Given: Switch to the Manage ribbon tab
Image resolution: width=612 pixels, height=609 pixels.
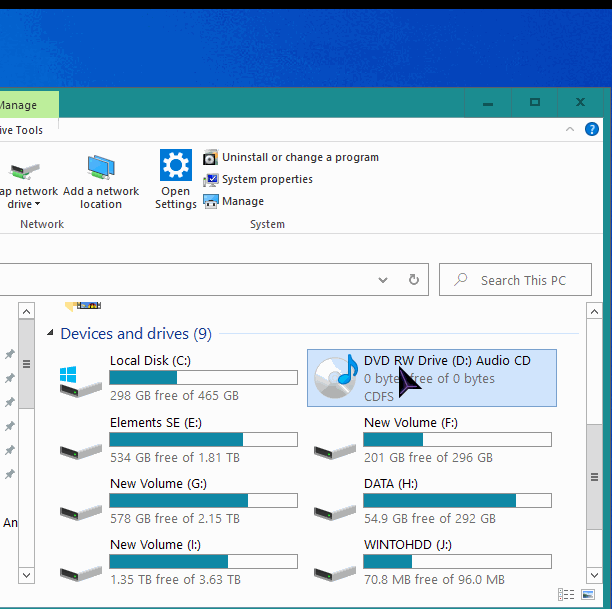Looking at the screenshot, I should (x=20, y=105).
